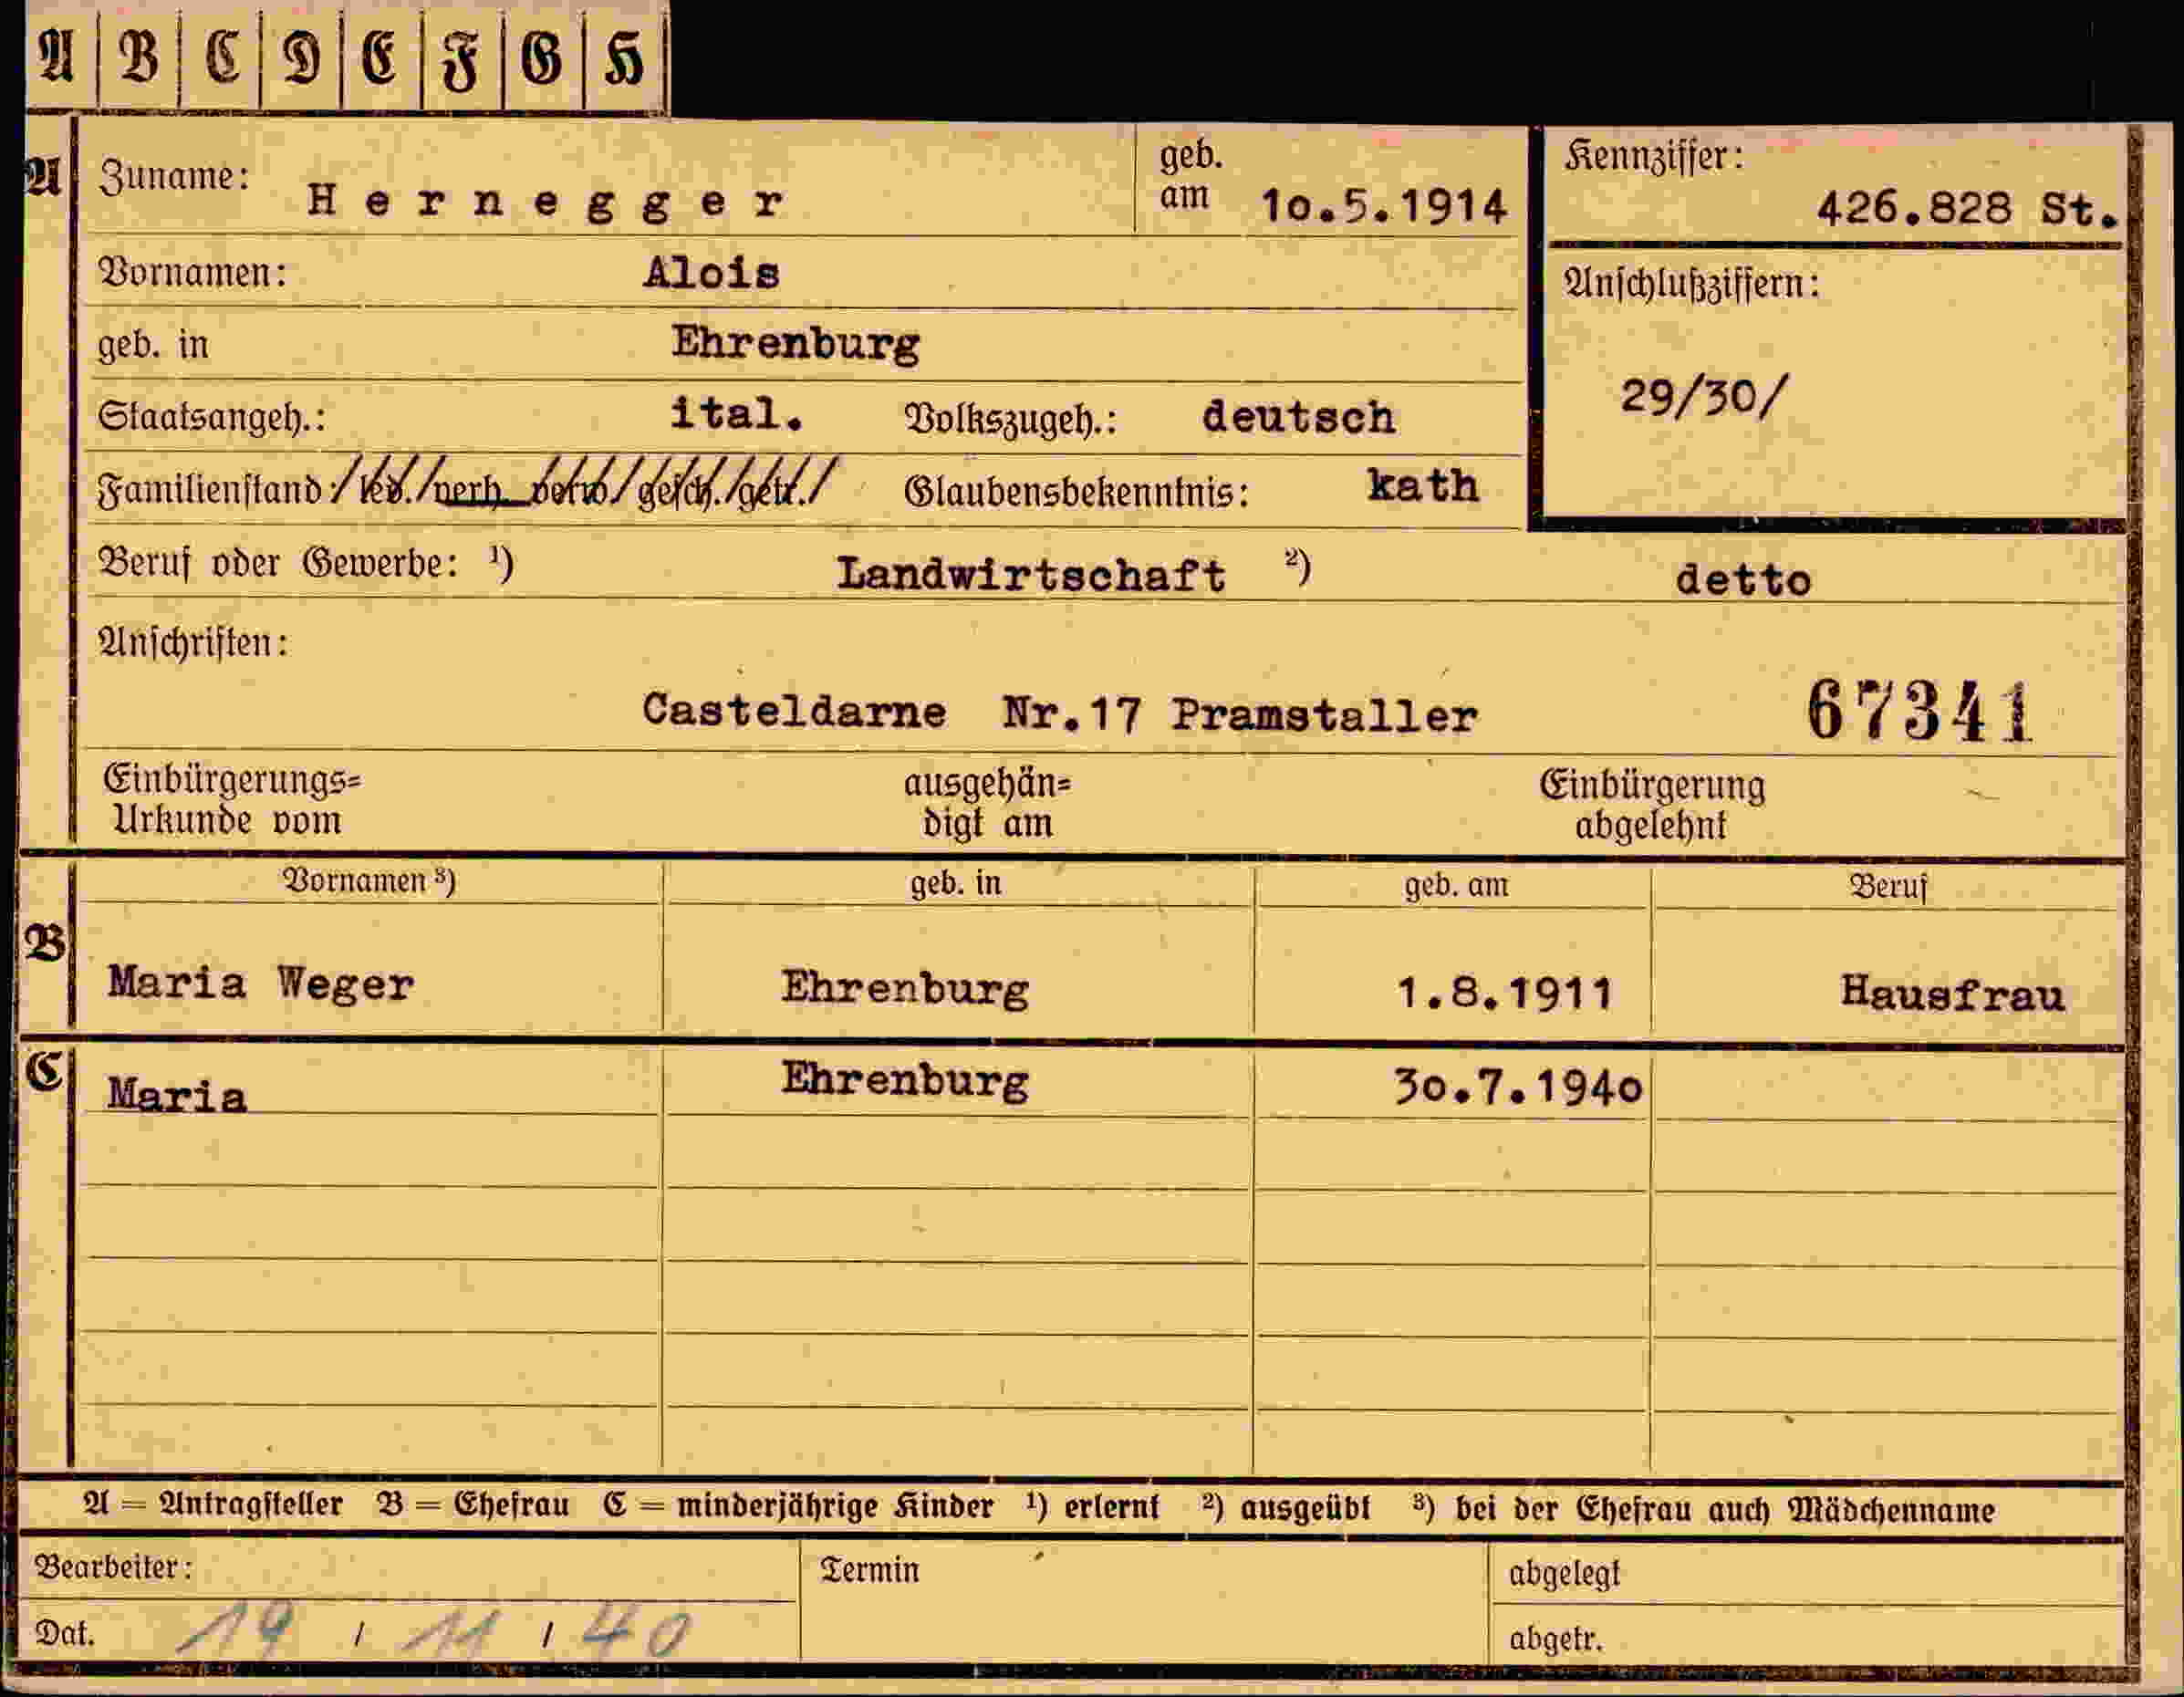2184x1697 pixels.
Task: Click "Nr.17 Pramstaller" in the address
Action: click(1240, 715)
